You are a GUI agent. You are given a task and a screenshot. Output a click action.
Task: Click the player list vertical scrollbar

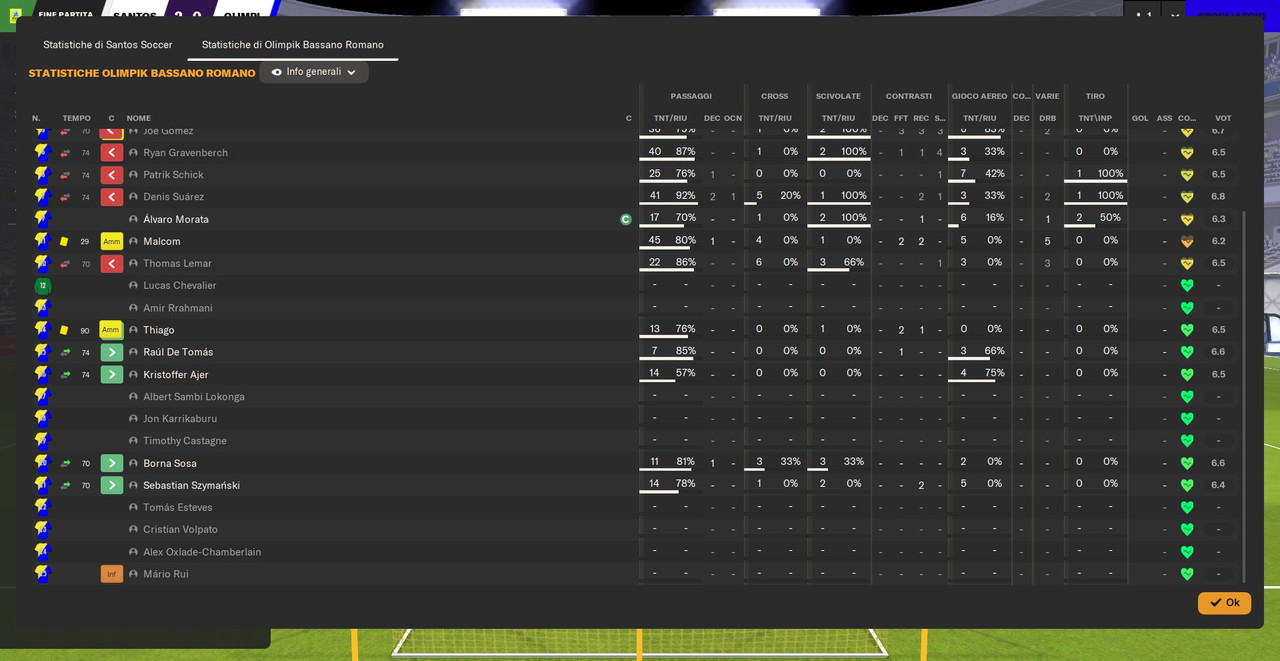(1244, 395)
